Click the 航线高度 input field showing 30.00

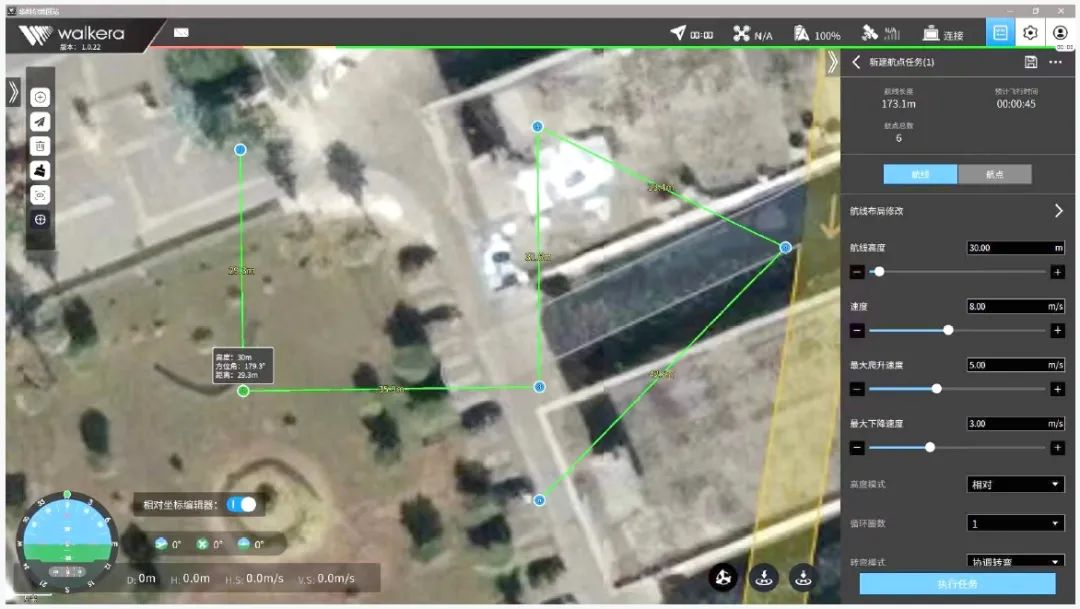tap(1008, 248)
